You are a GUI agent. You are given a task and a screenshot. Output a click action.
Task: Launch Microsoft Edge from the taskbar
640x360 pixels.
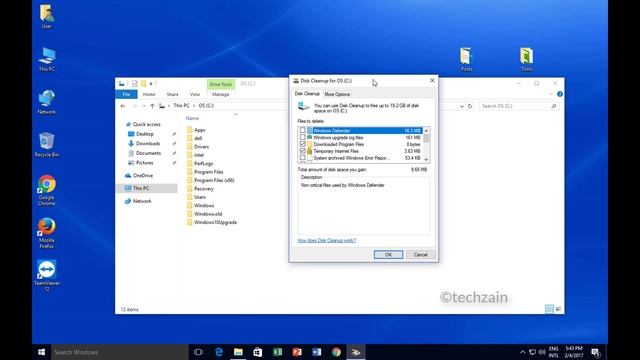(219, 352)
